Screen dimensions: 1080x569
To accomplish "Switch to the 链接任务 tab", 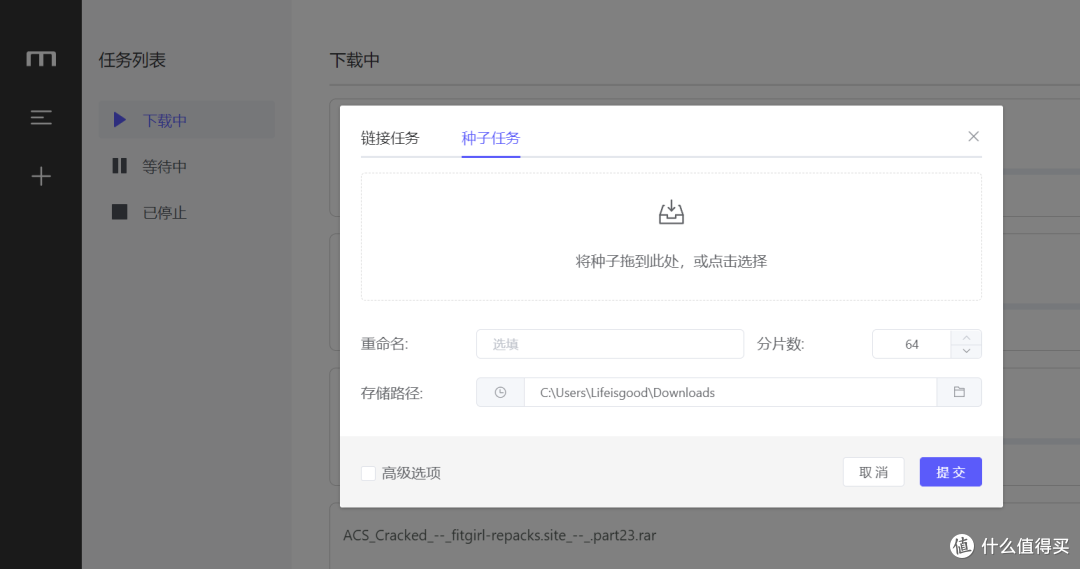I will point(390,138).
